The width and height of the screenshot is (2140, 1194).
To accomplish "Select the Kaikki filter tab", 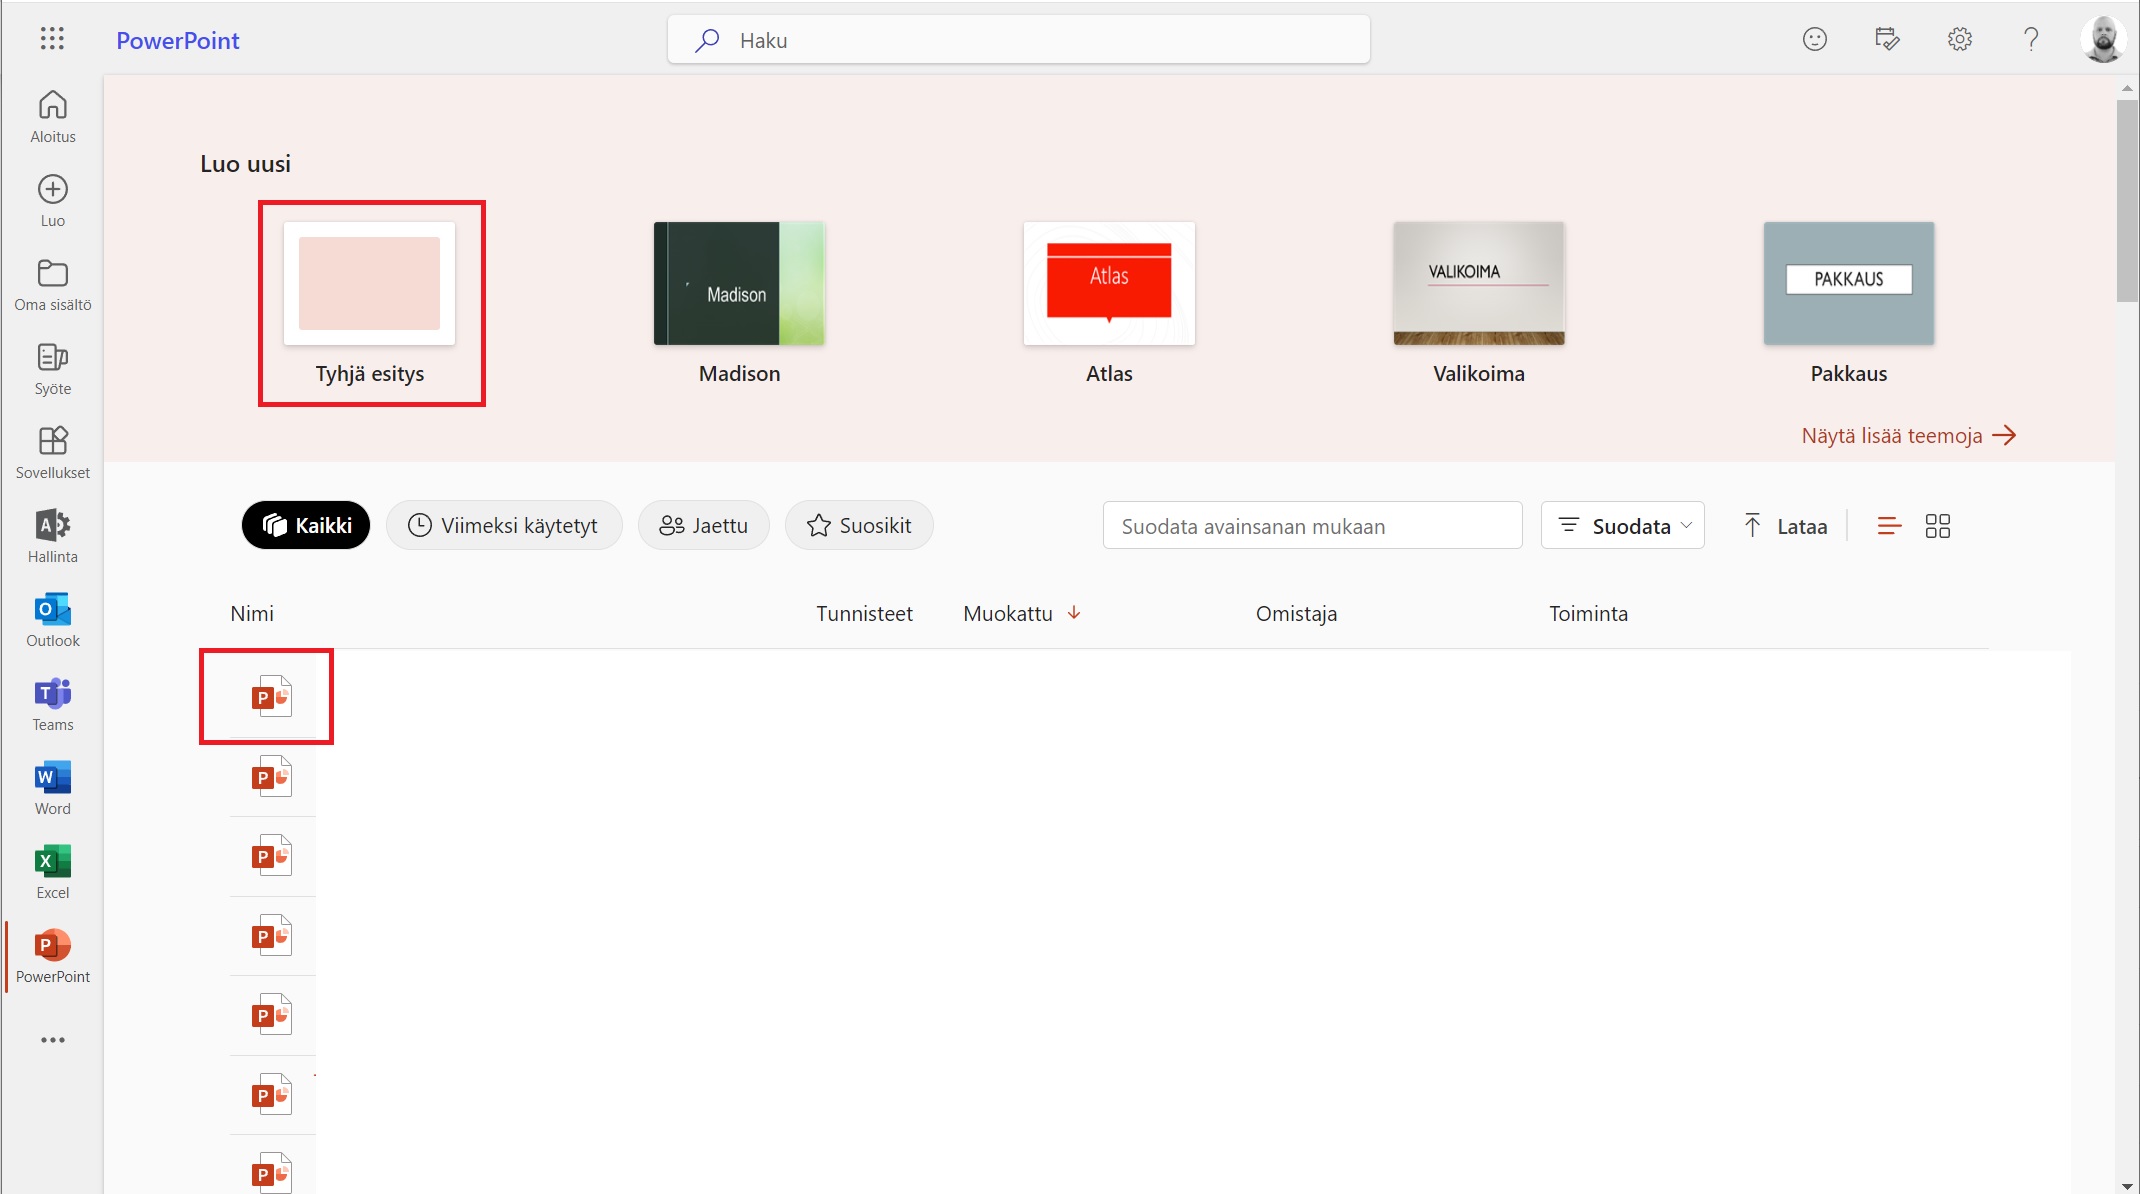I will click(306, 525).
